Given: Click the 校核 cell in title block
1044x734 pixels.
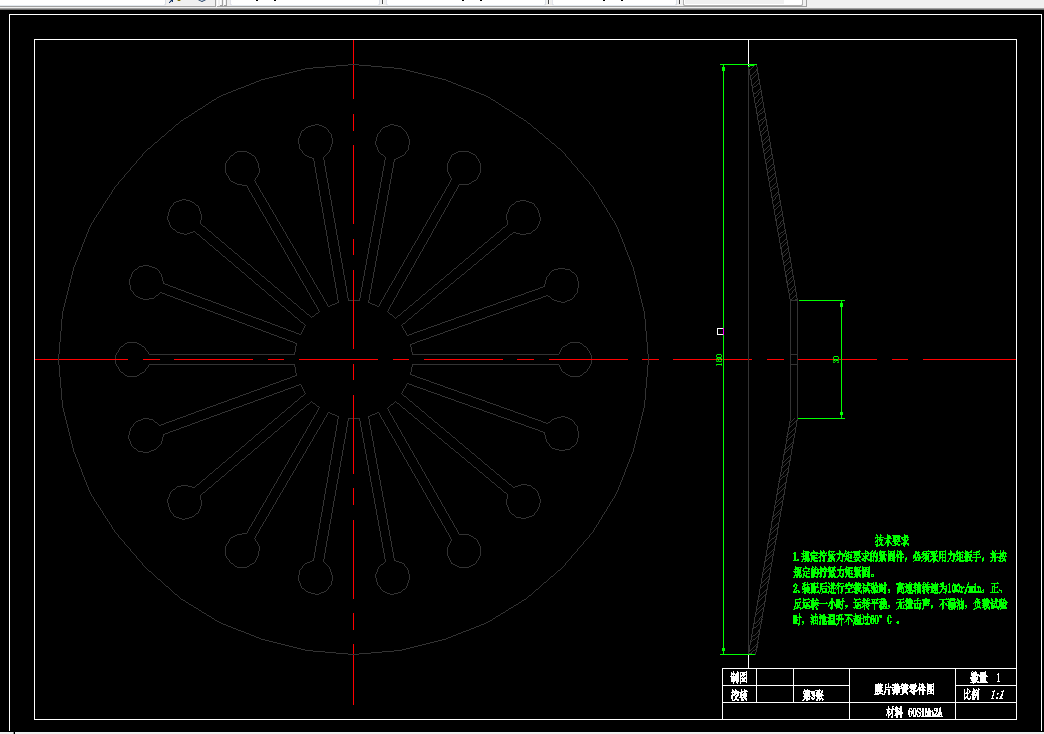Looking at the screenshot, I should click(739, 695).
